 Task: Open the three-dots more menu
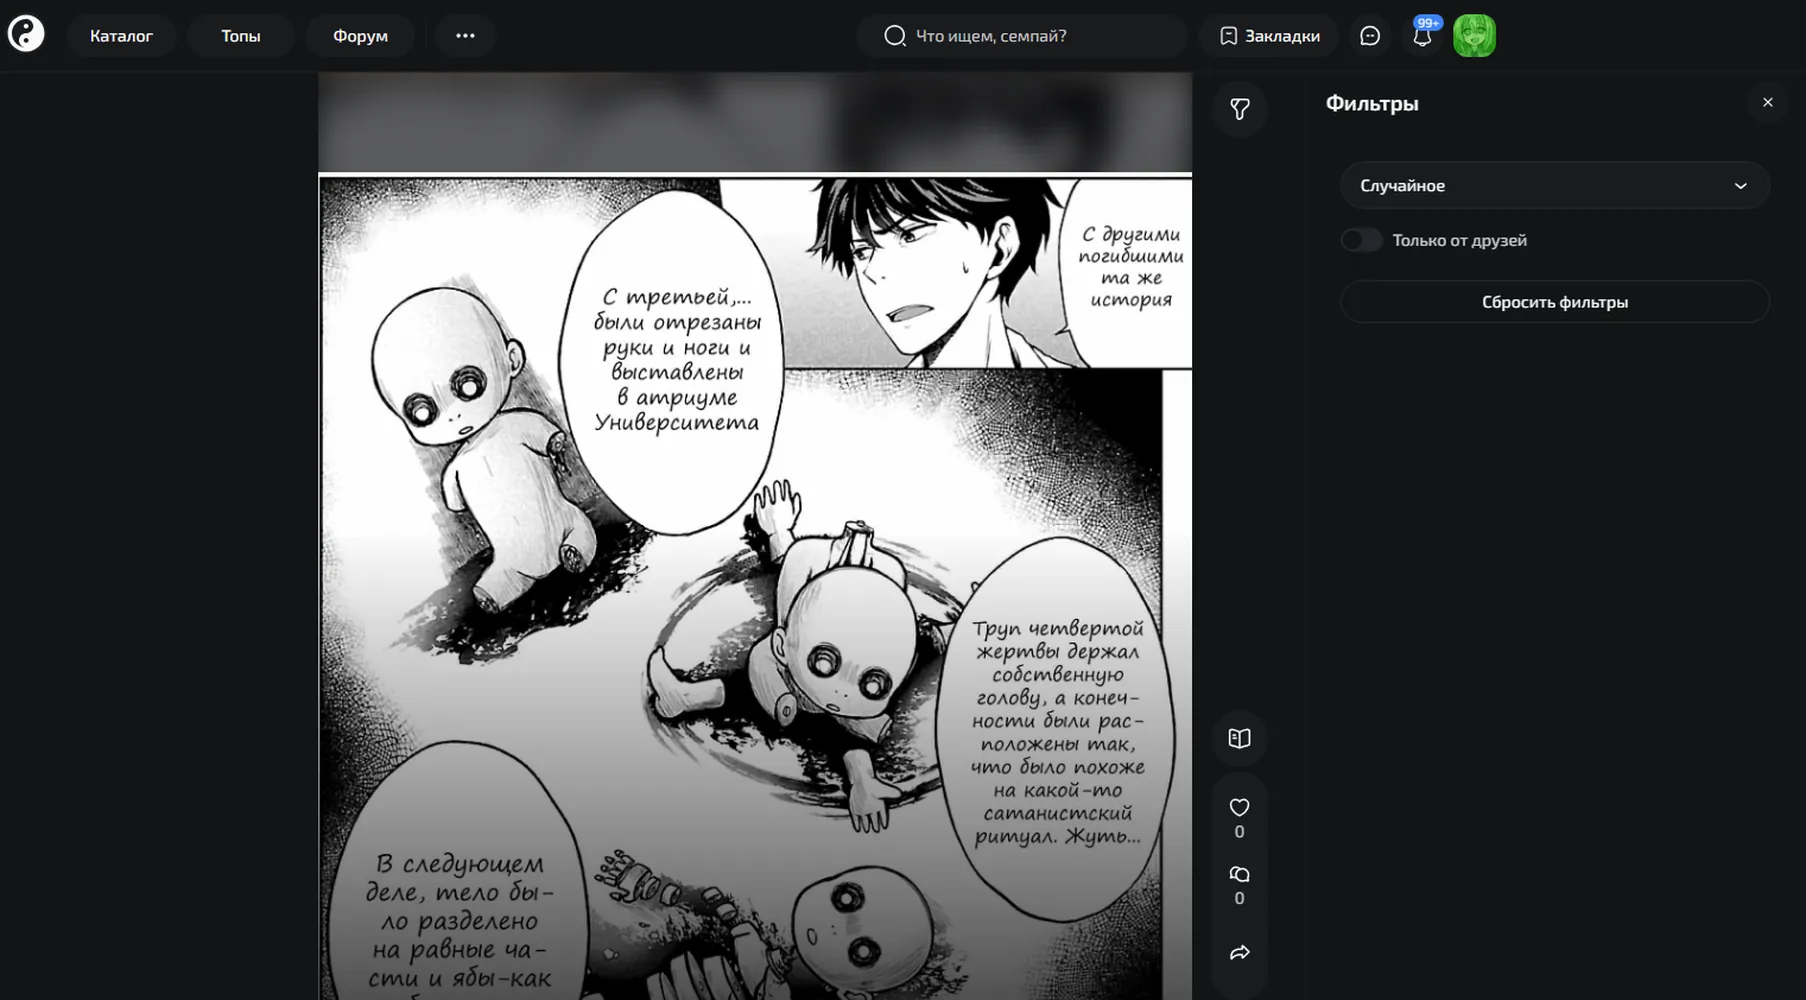465,36
